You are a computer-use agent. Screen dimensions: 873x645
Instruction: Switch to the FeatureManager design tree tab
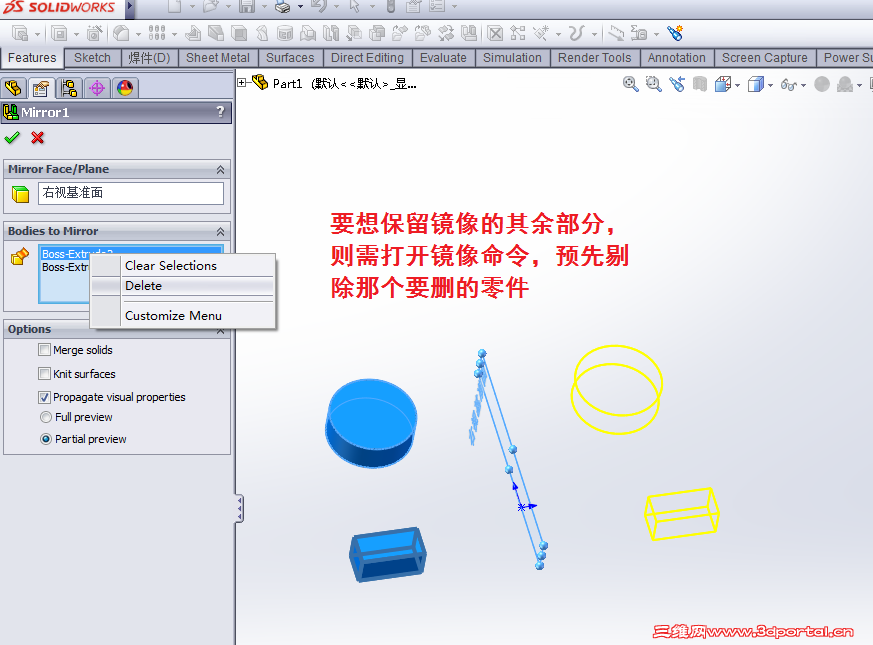14,87
